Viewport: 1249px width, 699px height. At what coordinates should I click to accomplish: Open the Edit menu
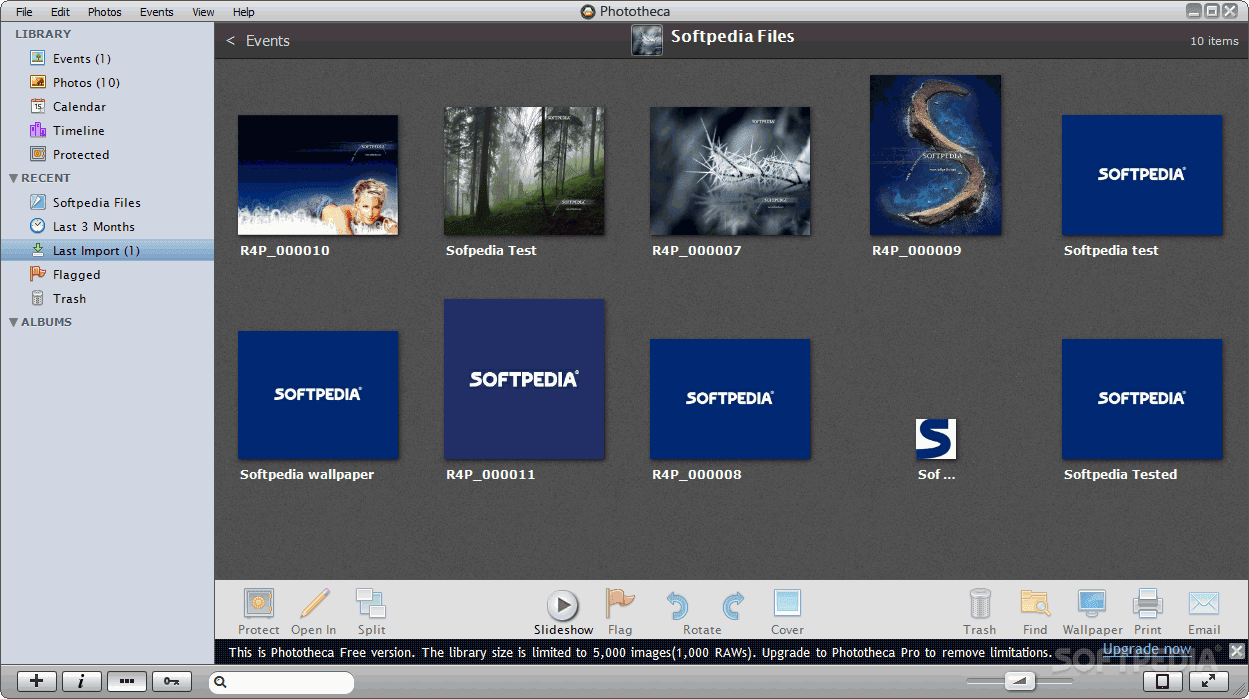[x=60, y=12]
